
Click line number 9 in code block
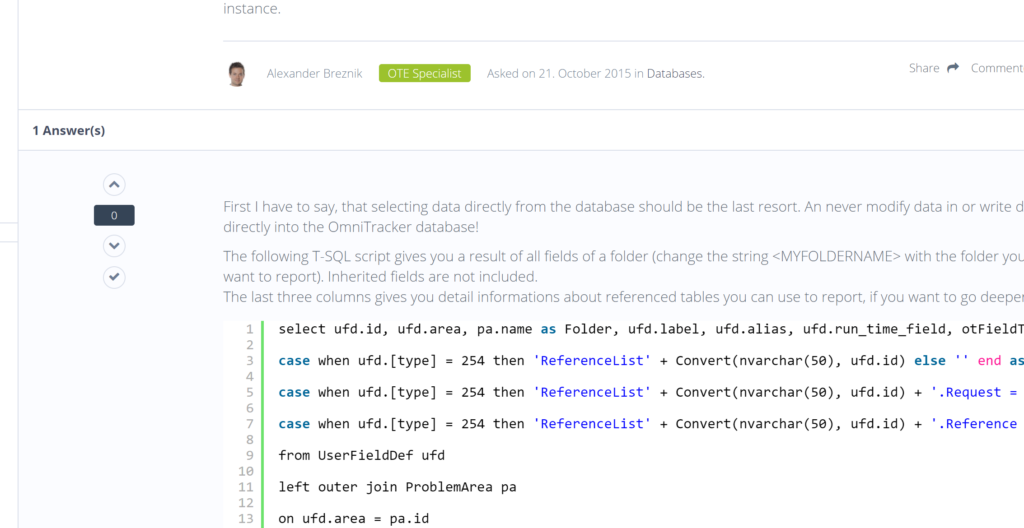click(x=248, y=455)
